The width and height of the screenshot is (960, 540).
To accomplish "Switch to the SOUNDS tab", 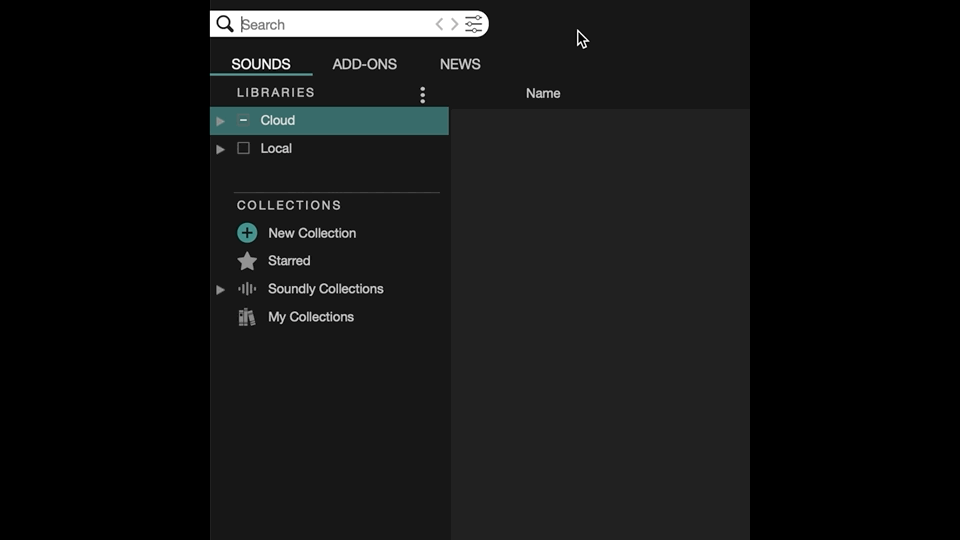I will click(261, 64).
